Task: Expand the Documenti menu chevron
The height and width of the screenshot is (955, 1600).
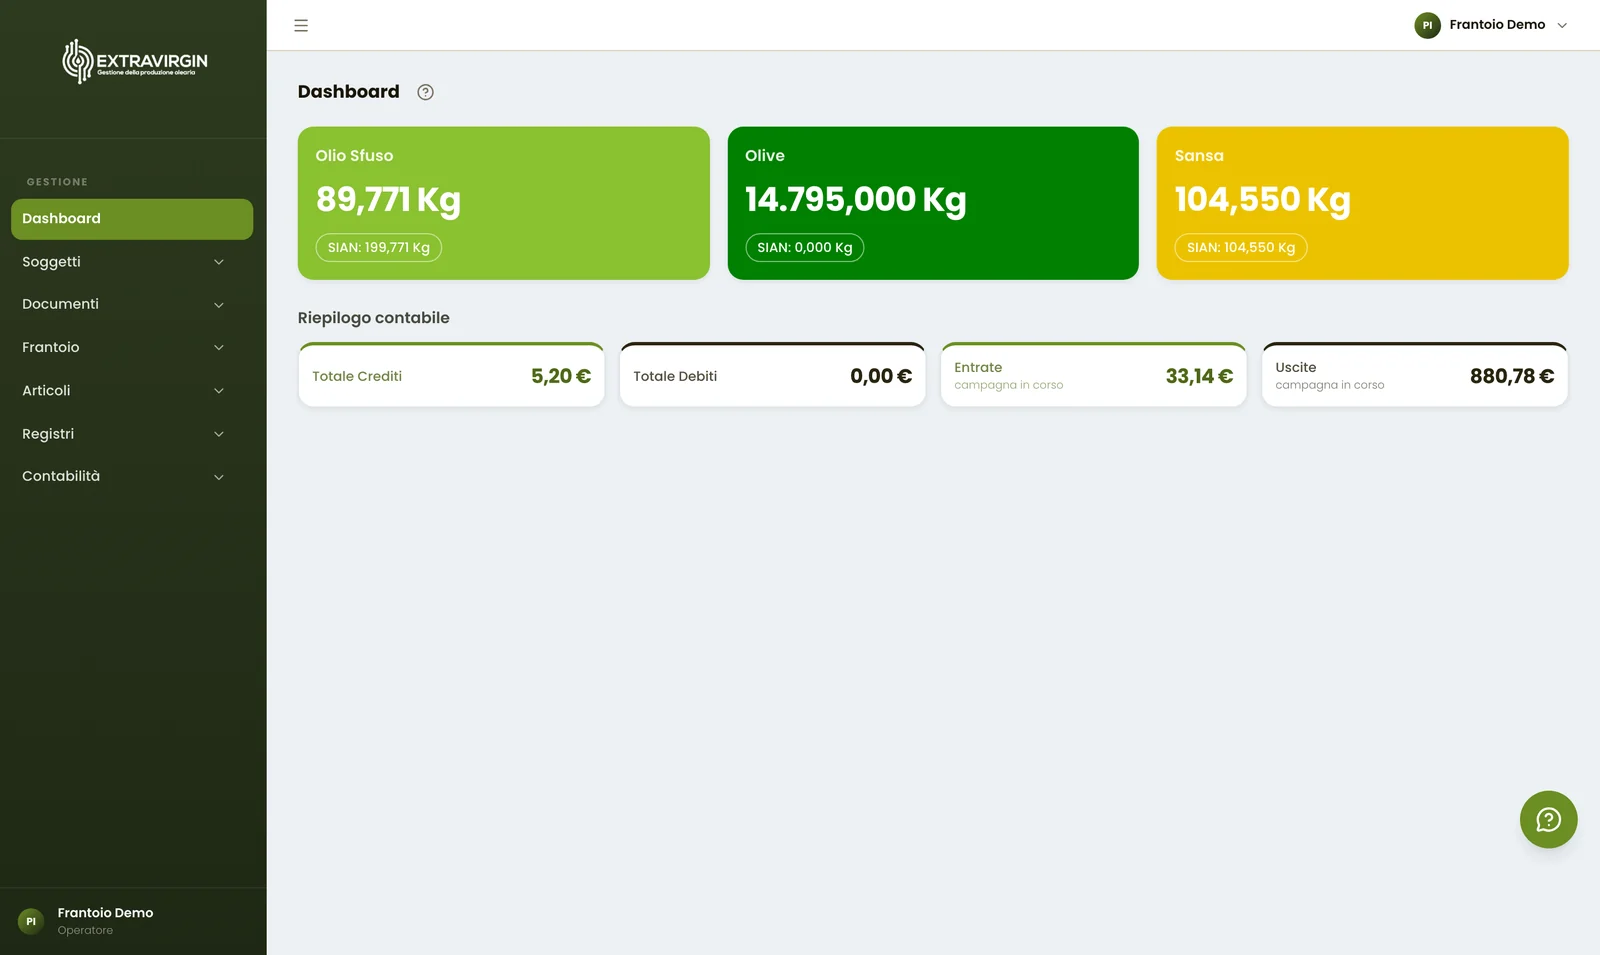Action: point(219,305)
